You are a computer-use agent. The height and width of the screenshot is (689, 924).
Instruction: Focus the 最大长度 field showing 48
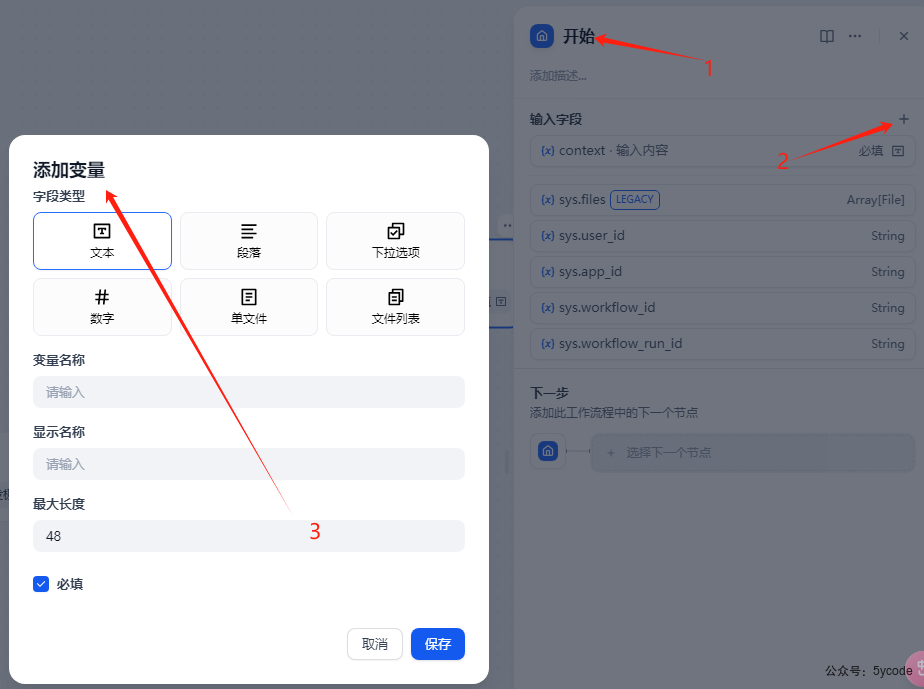249,536
